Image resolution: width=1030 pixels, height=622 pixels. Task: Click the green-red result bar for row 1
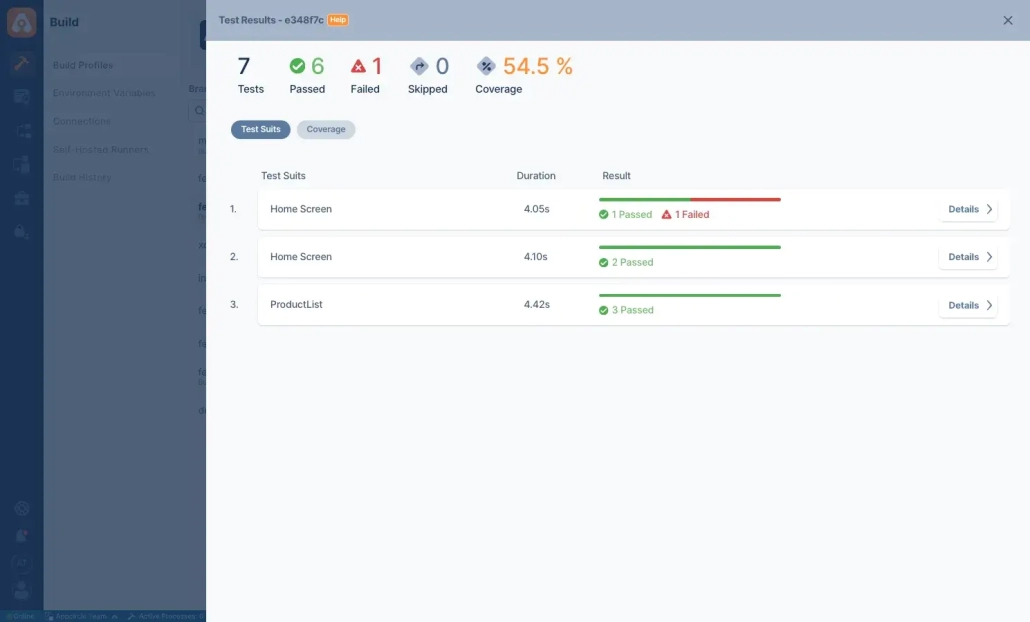(x=690, y=199)
